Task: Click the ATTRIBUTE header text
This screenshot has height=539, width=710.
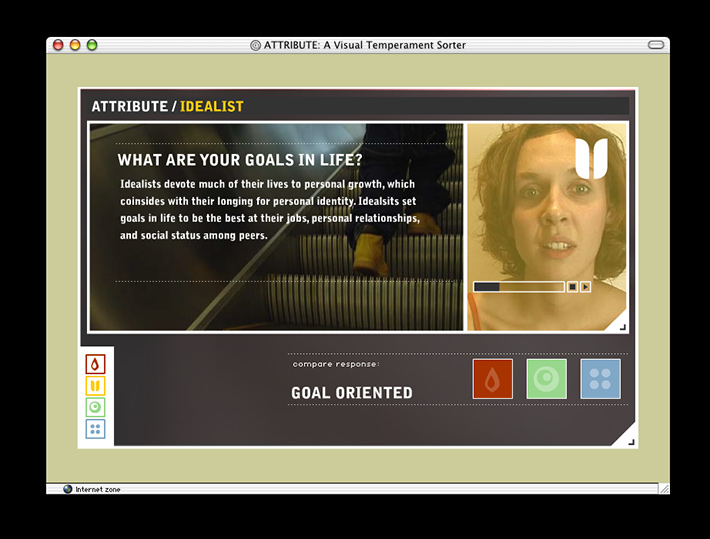Action: [130, 106]
